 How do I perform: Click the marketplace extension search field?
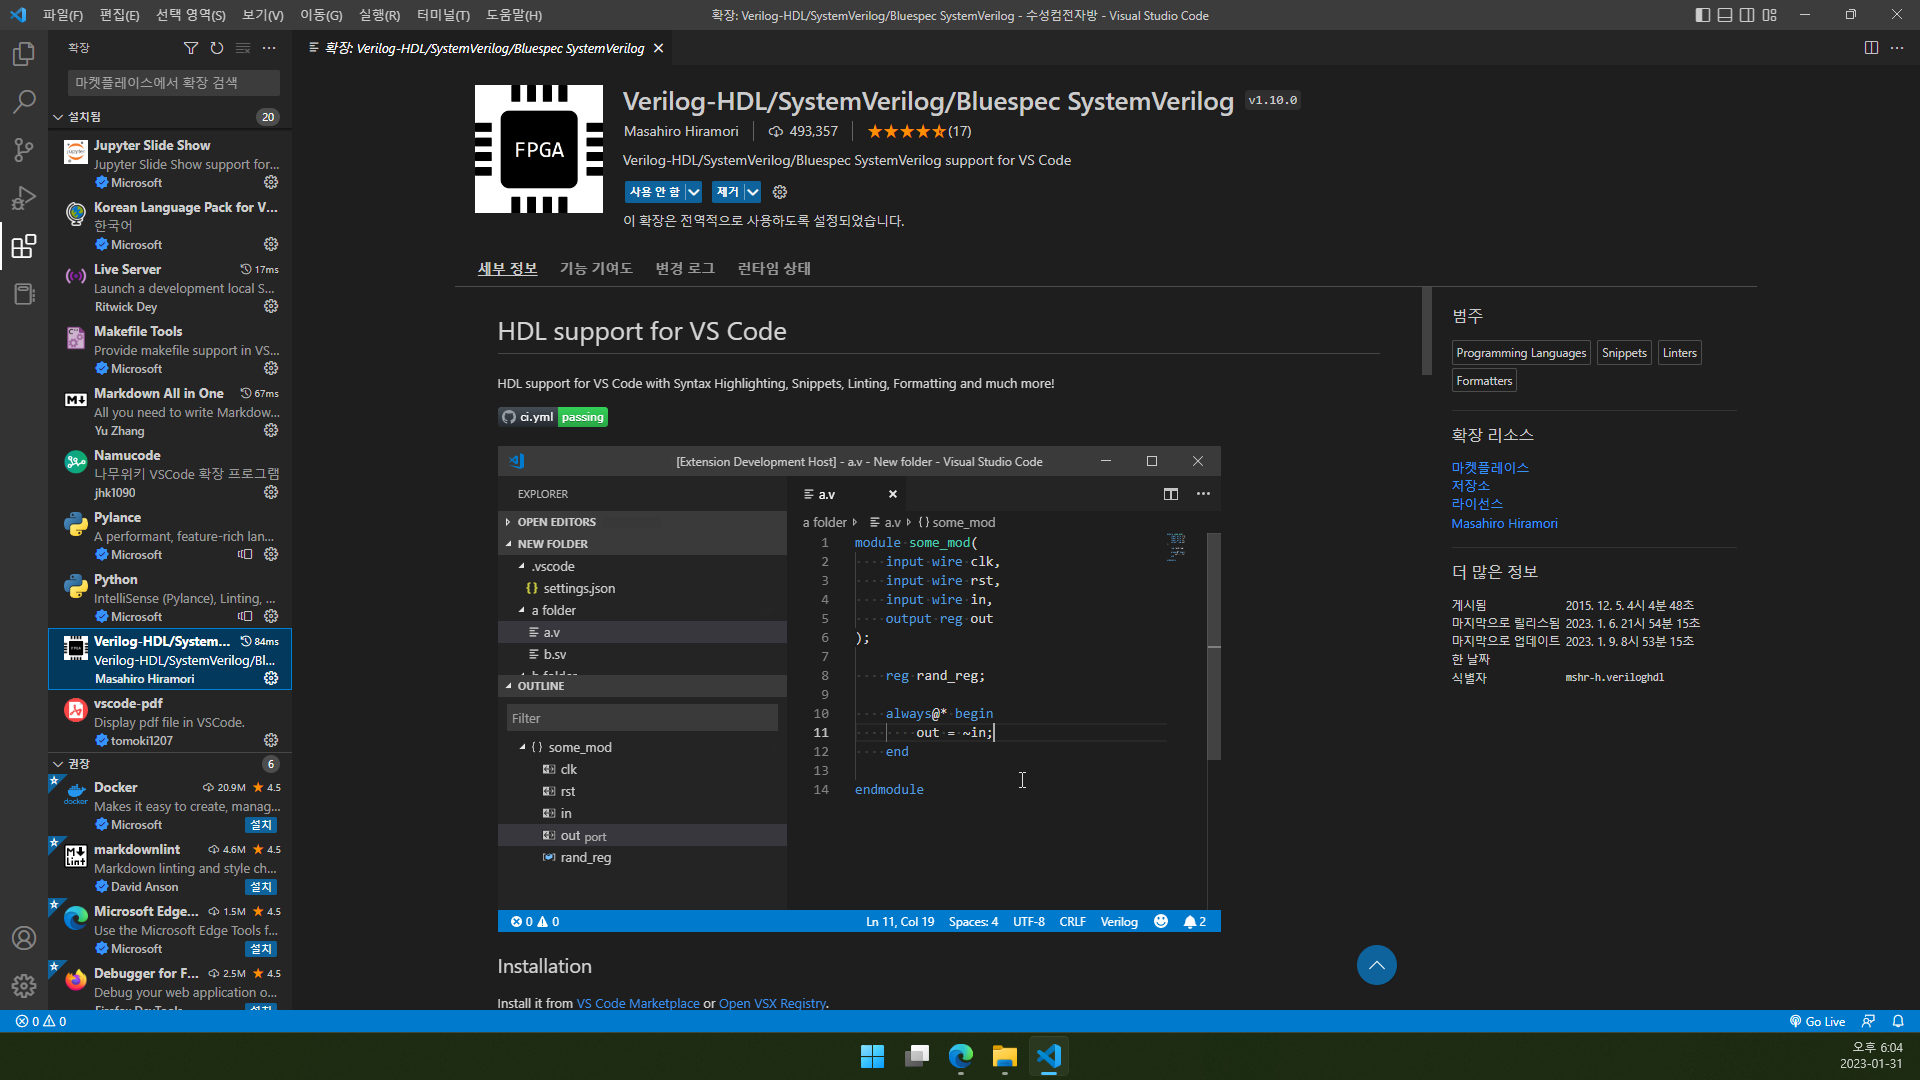[x=174, y=83]
